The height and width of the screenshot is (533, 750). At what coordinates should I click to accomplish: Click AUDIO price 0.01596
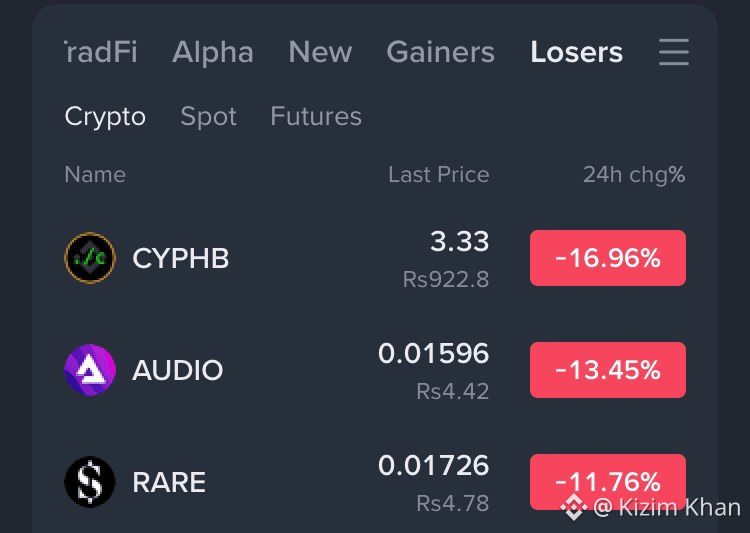click(x=433, y=354)
